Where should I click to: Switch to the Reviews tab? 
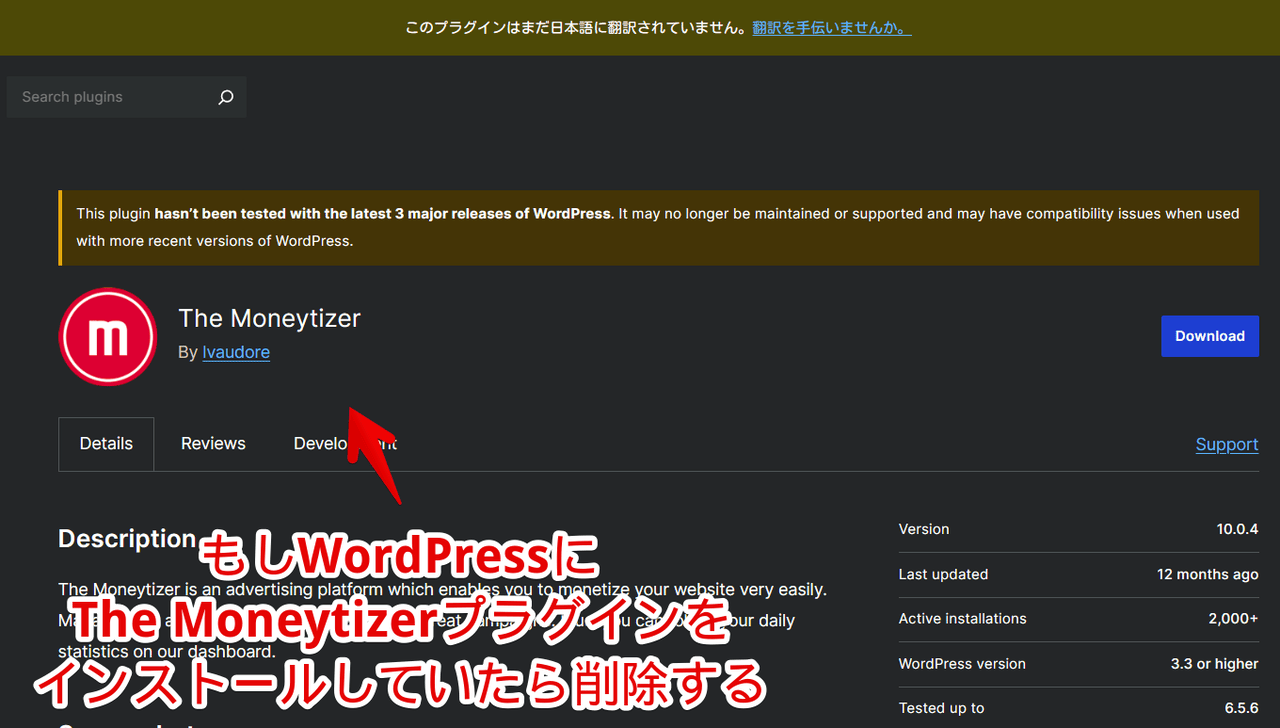click(213, 444)
